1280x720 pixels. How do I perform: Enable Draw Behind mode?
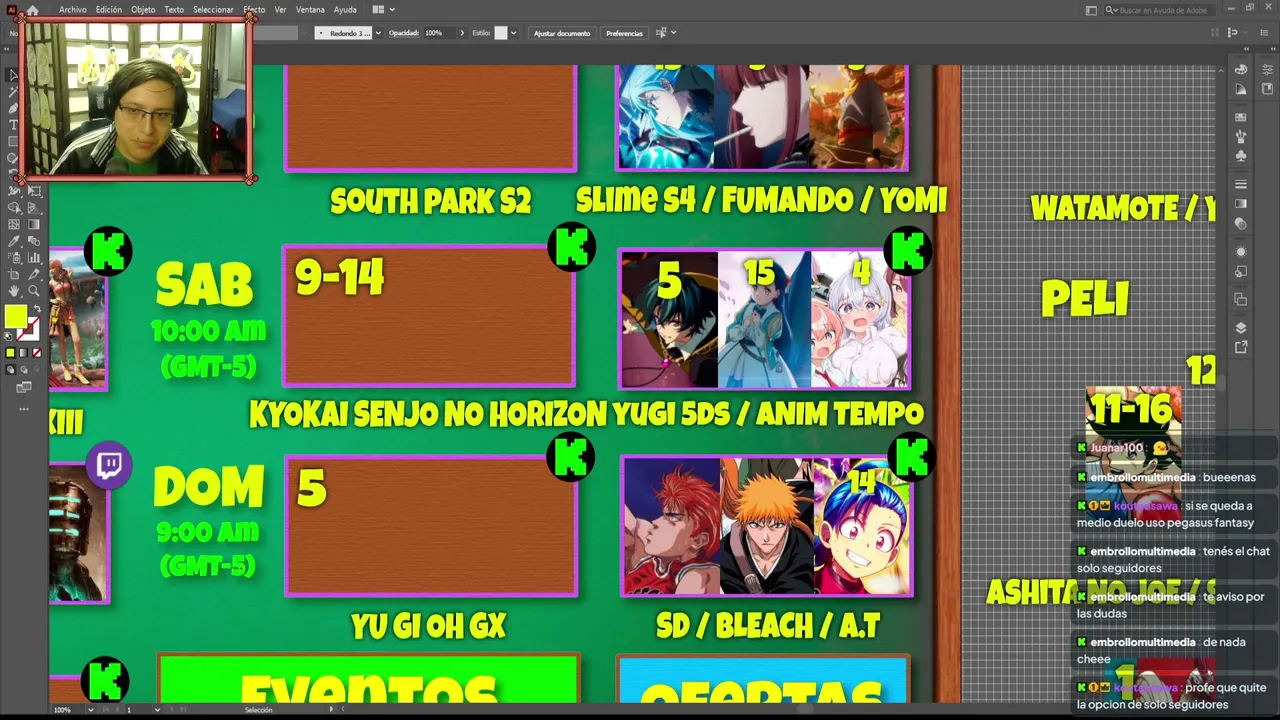[x=24, y=370]
